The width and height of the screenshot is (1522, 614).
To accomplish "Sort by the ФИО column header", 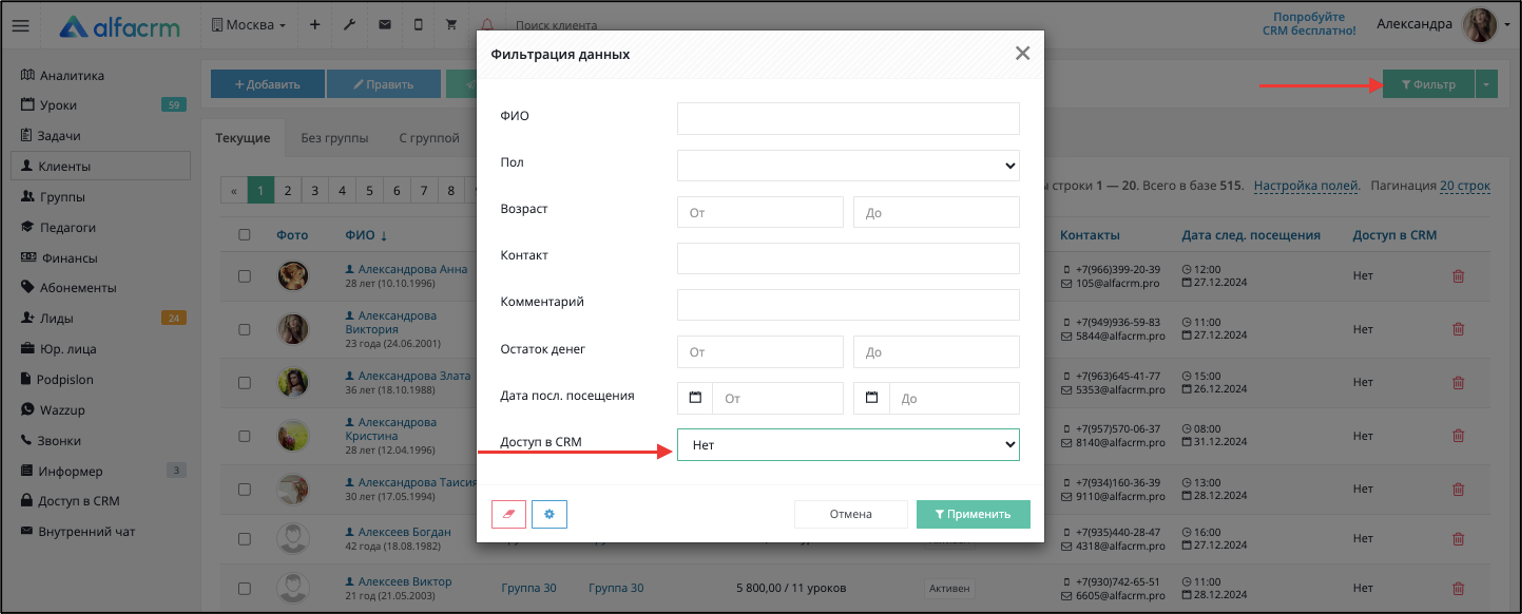I will (366, 235).
